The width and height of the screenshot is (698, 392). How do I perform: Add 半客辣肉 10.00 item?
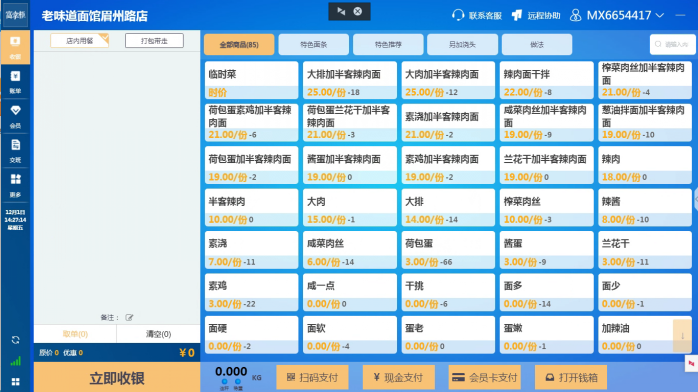coord(252,207)
